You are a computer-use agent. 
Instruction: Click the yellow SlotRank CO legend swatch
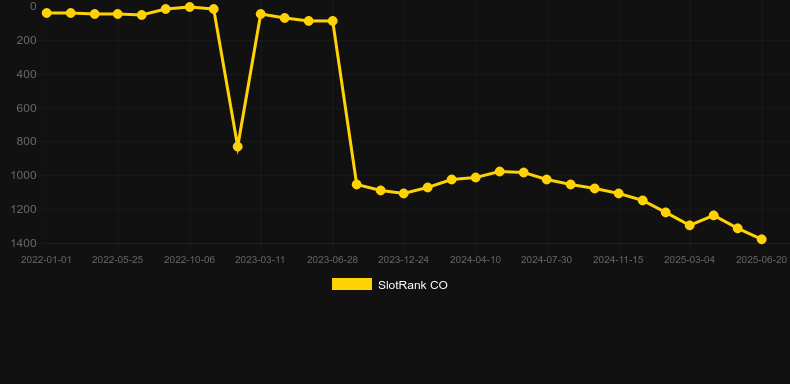pos(352,284)
